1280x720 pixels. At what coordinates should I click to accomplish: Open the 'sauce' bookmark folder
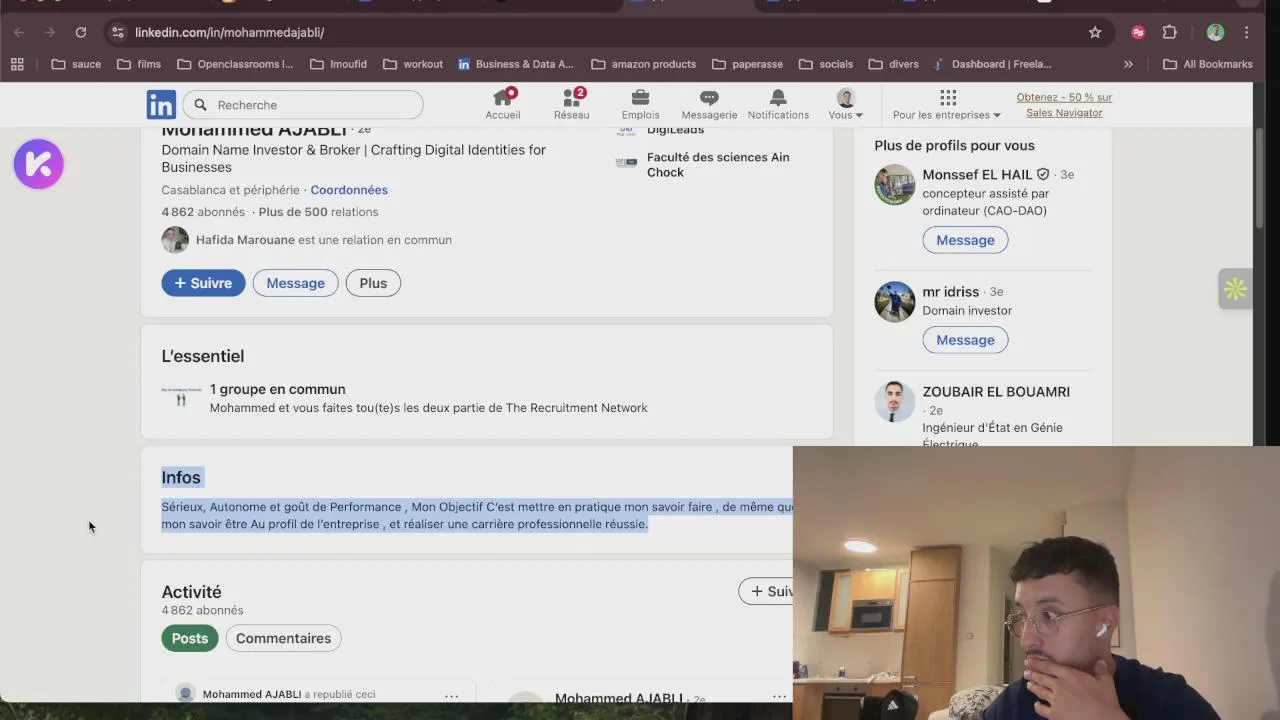(76, 64)
